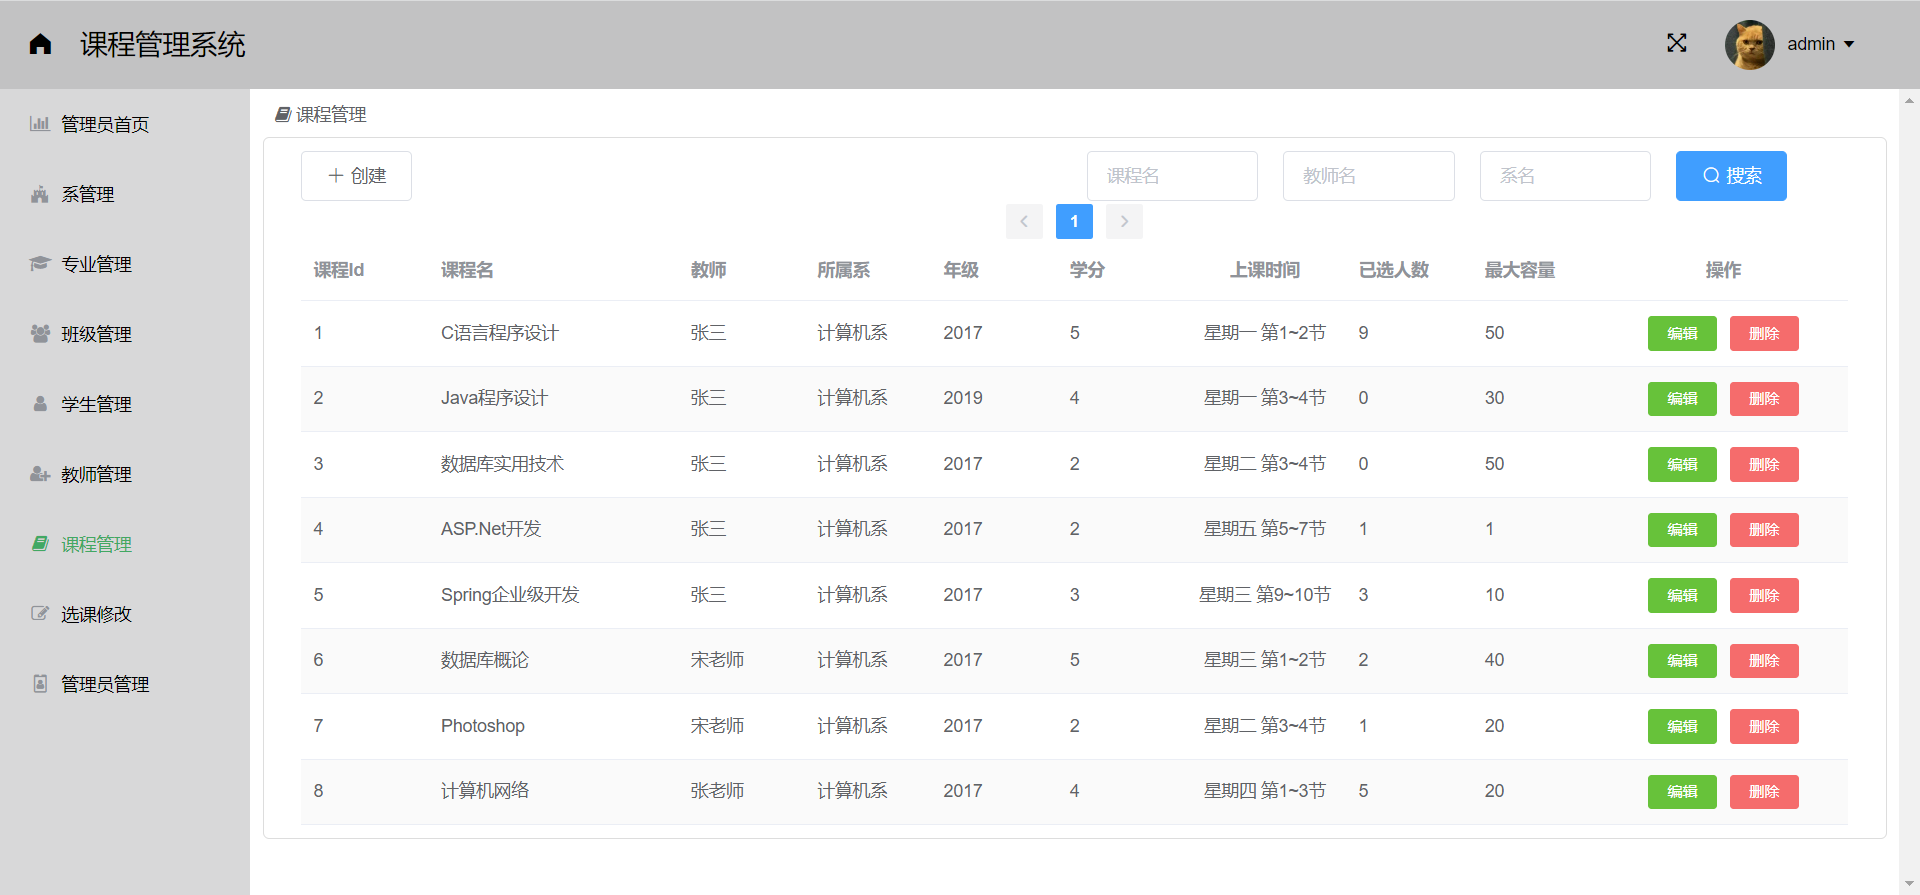
Task: Click the person icon for 学生管理
Action: [40, 404]
